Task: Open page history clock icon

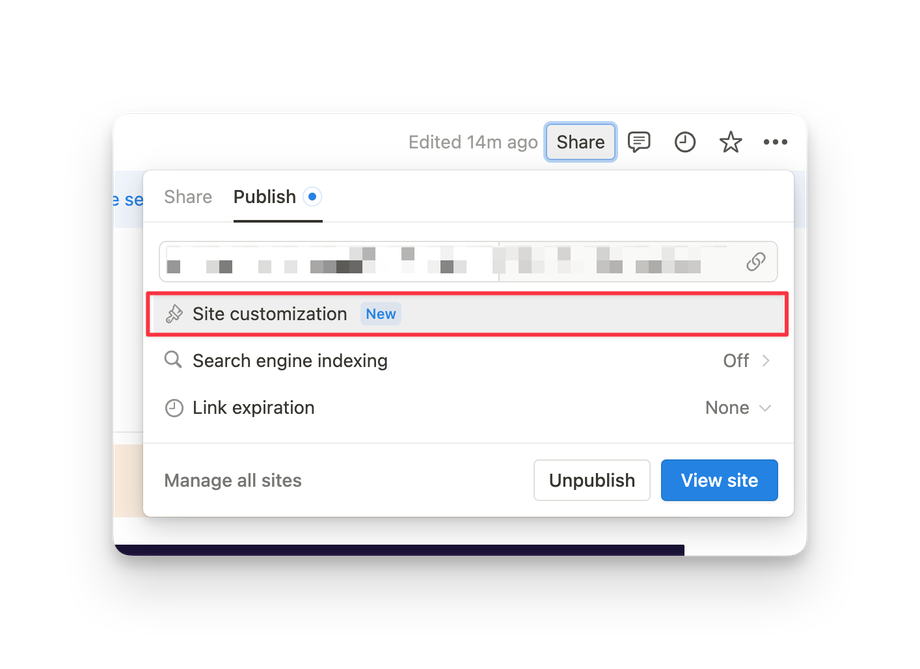Action: pos(685,142)
